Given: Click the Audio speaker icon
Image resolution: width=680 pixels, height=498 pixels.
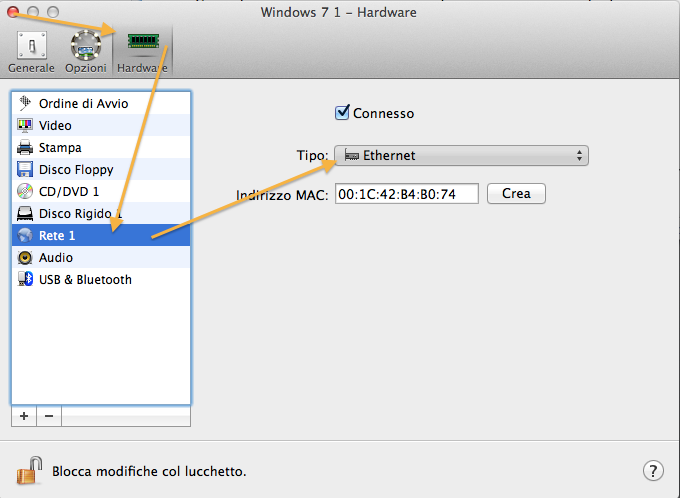Looking at the screenshot, I should pos(25,257).
